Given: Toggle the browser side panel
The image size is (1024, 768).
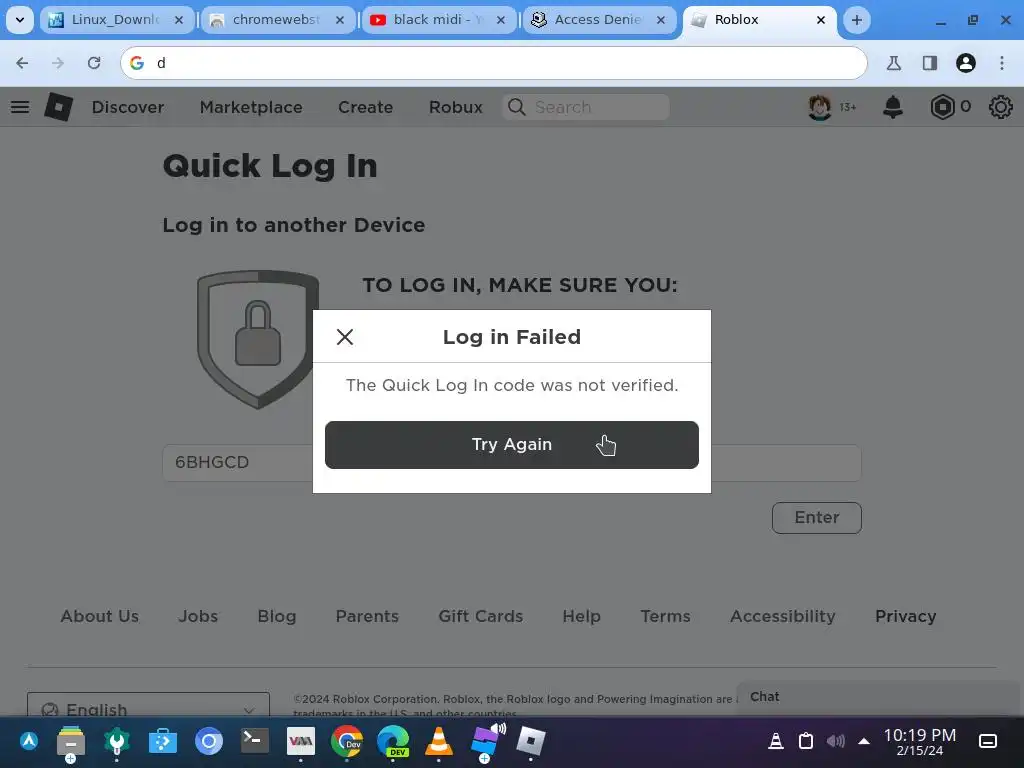Looking at the screenshot, I should 929,63.
